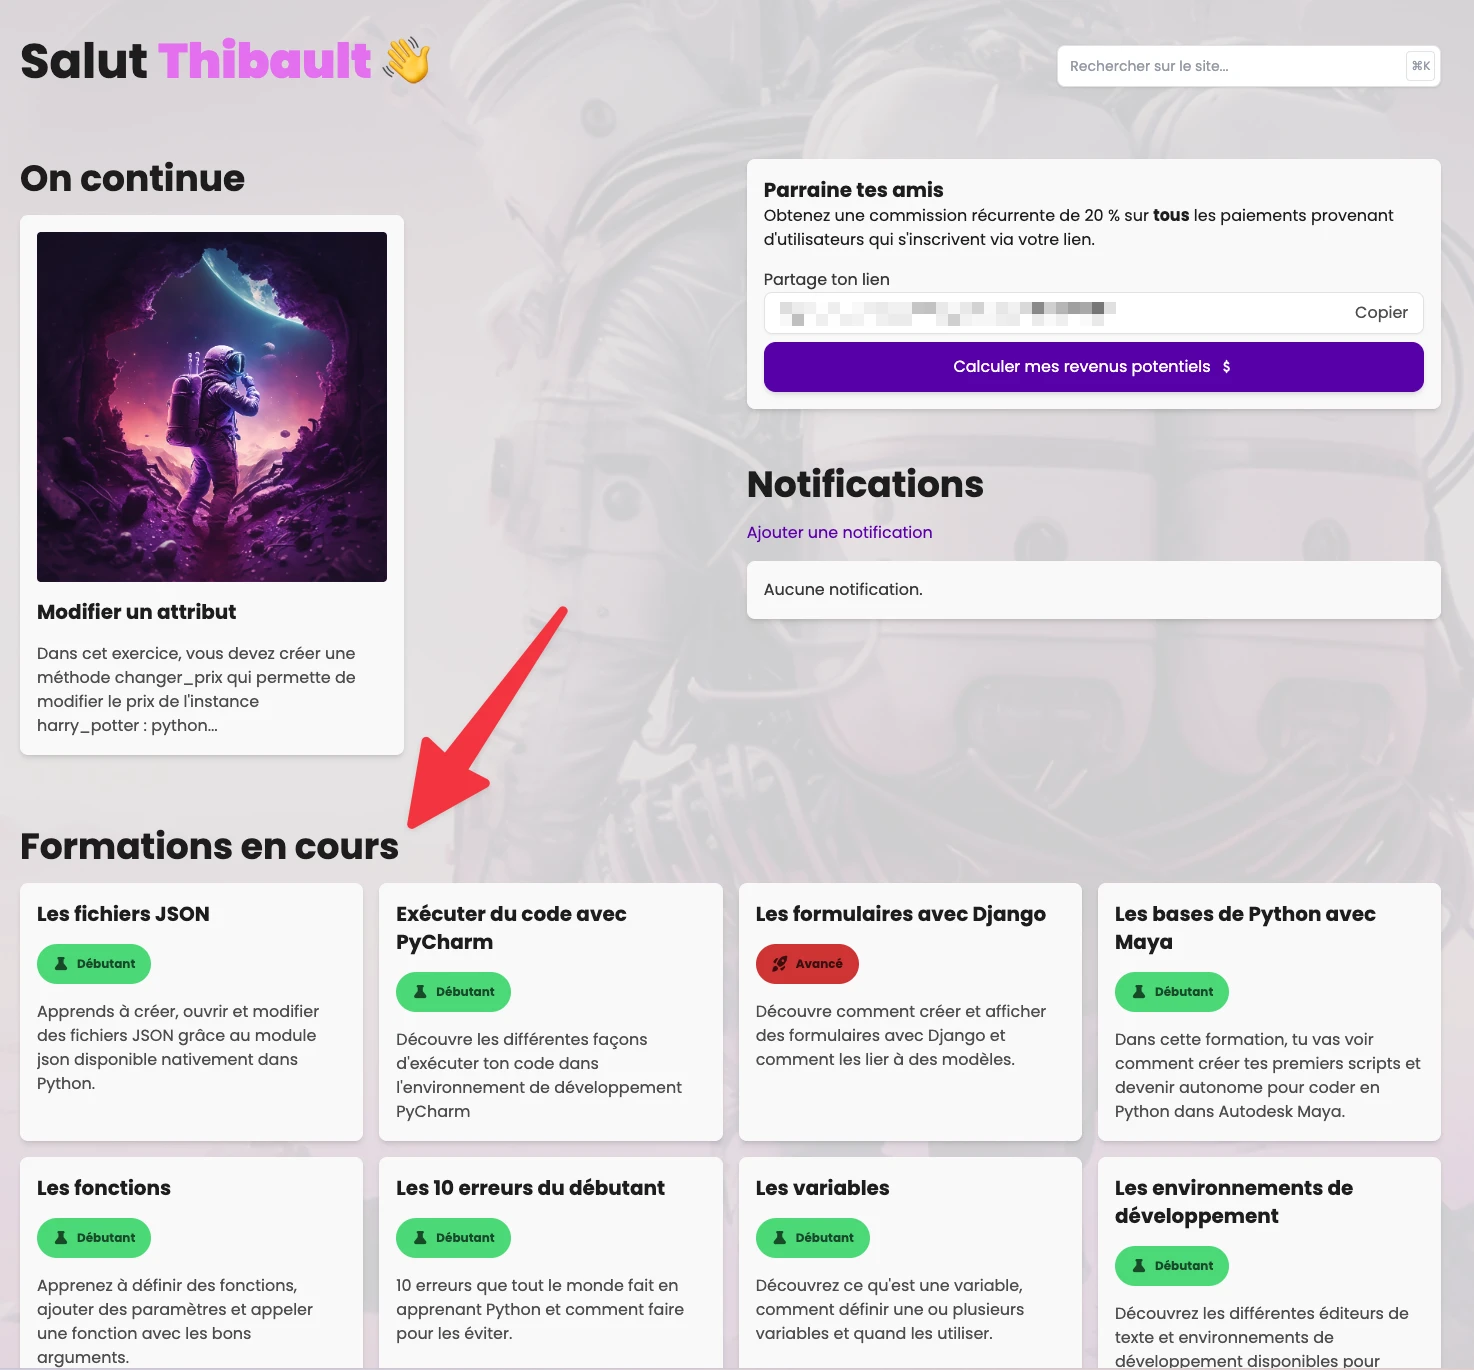
Task: Select the blurred referral link field
Action: coord(1050,313)
